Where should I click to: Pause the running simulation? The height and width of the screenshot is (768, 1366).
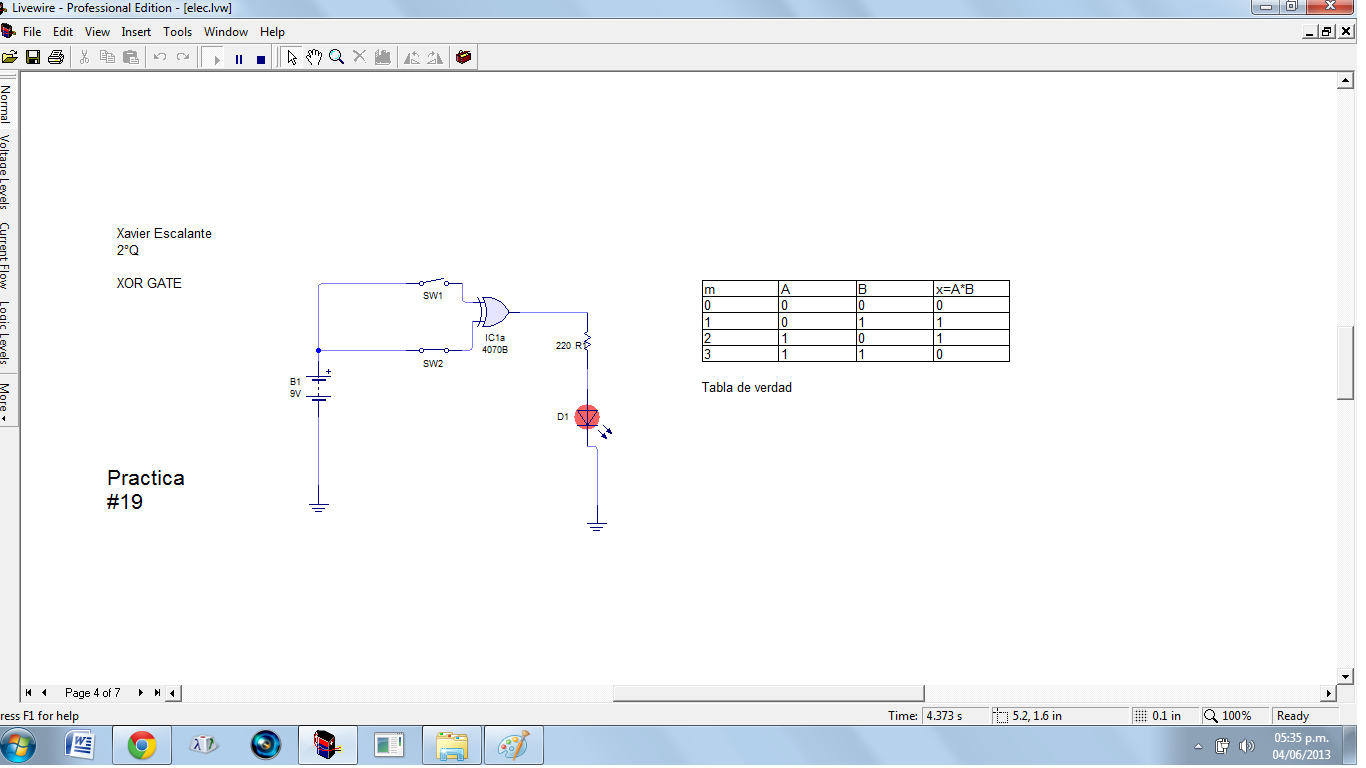238,57
